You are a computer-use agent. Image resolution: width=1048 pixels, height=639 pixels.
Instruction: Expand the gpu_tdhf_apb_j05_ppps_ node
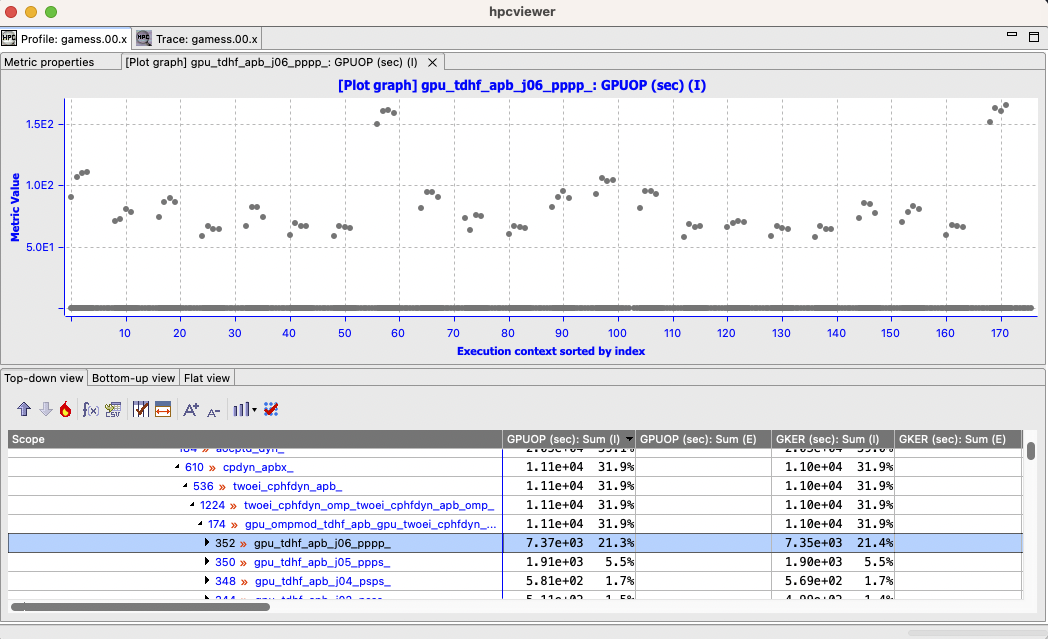pyautogui.click(x=207, y=562)
